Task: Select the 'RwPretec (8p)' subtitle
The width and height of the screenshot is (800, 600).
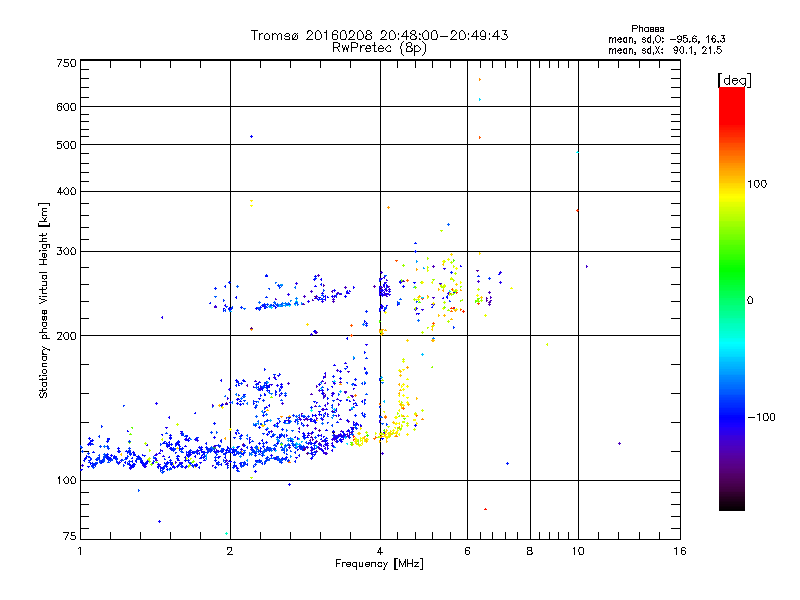Action: point(379,48)
